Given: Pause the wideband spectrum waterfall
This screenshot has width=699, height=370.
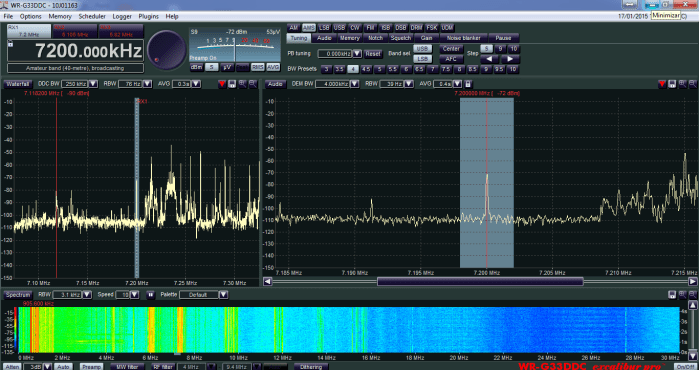Looking at the screenshot, I should click(151, 295).
